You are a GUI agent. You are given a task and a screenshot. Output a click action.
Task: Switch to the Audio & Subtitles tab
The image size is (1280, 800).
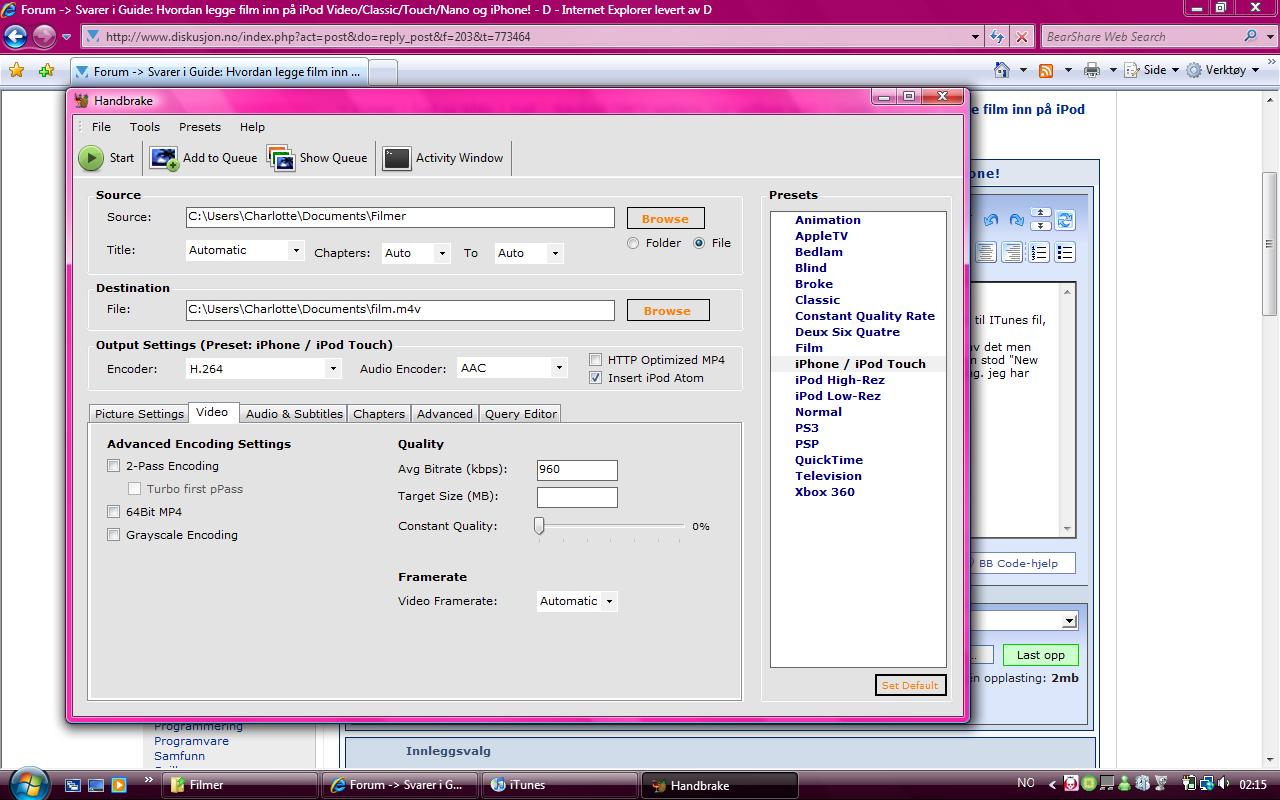[294, 414]
